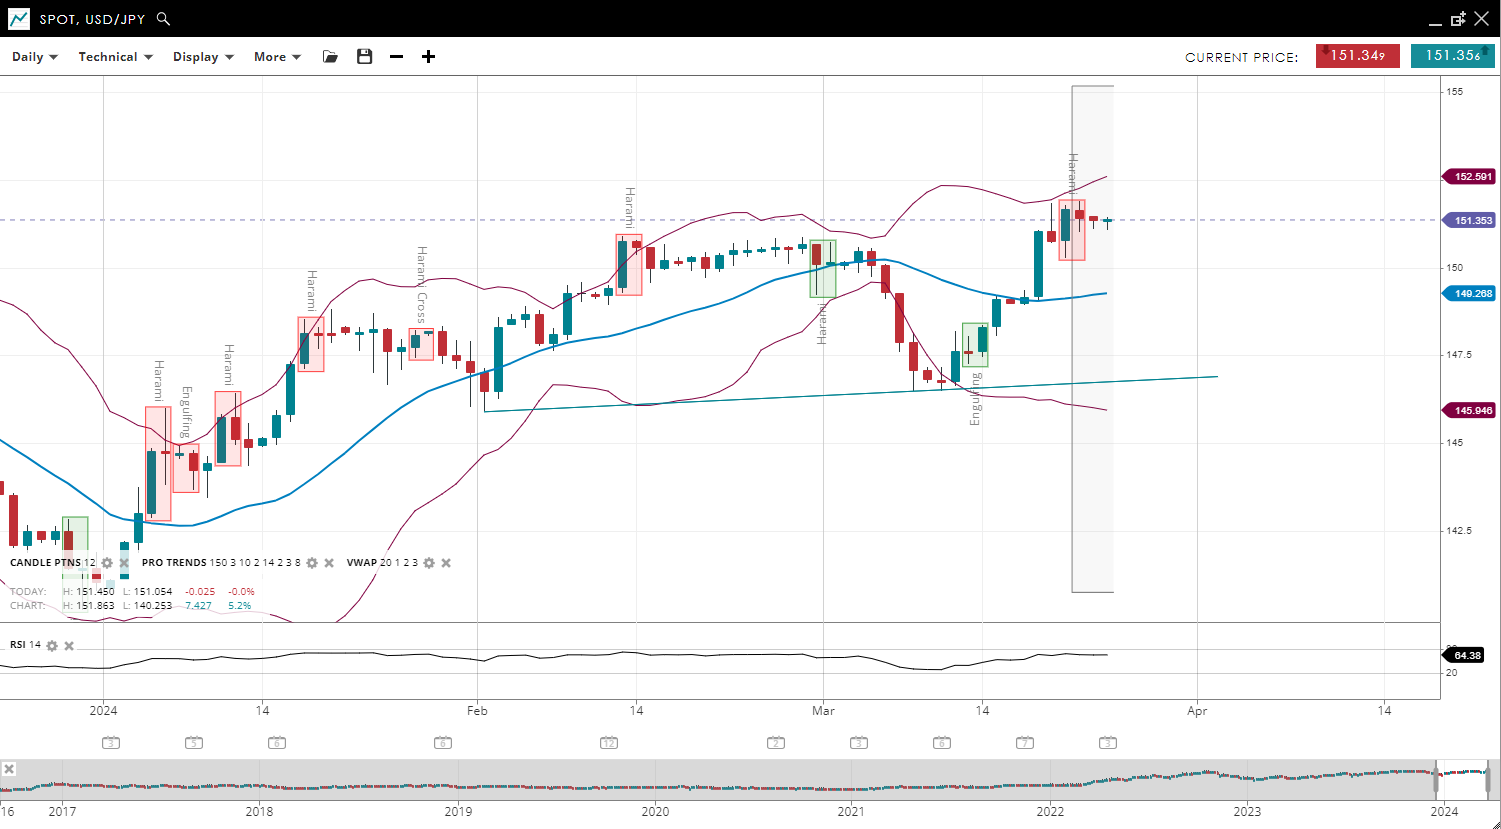This screenshot has width=1501, height=829.
Task: Open Pro Trends settings gear
Action: coord(312,563)
